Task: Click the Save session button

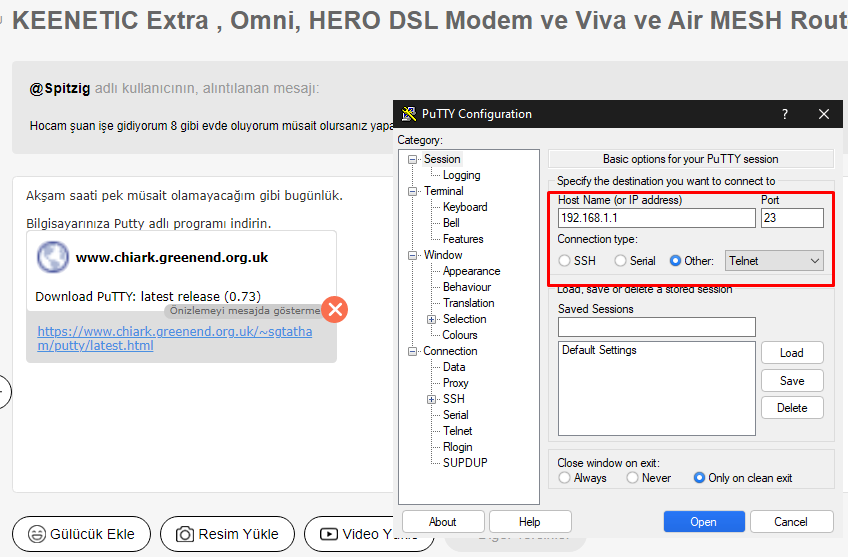Action: pyautogui.click(x=792, y=381)
